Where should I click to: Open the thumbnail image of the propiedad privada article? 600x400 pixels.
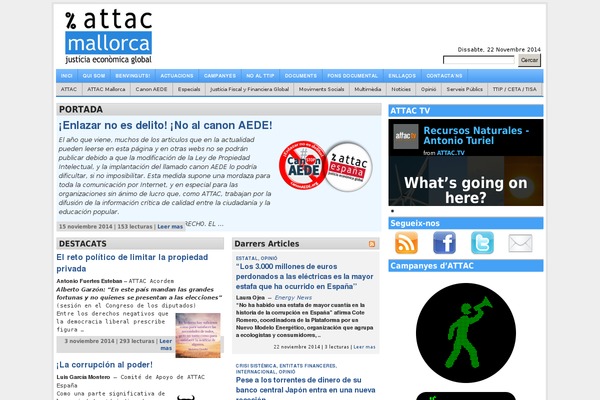198,335
